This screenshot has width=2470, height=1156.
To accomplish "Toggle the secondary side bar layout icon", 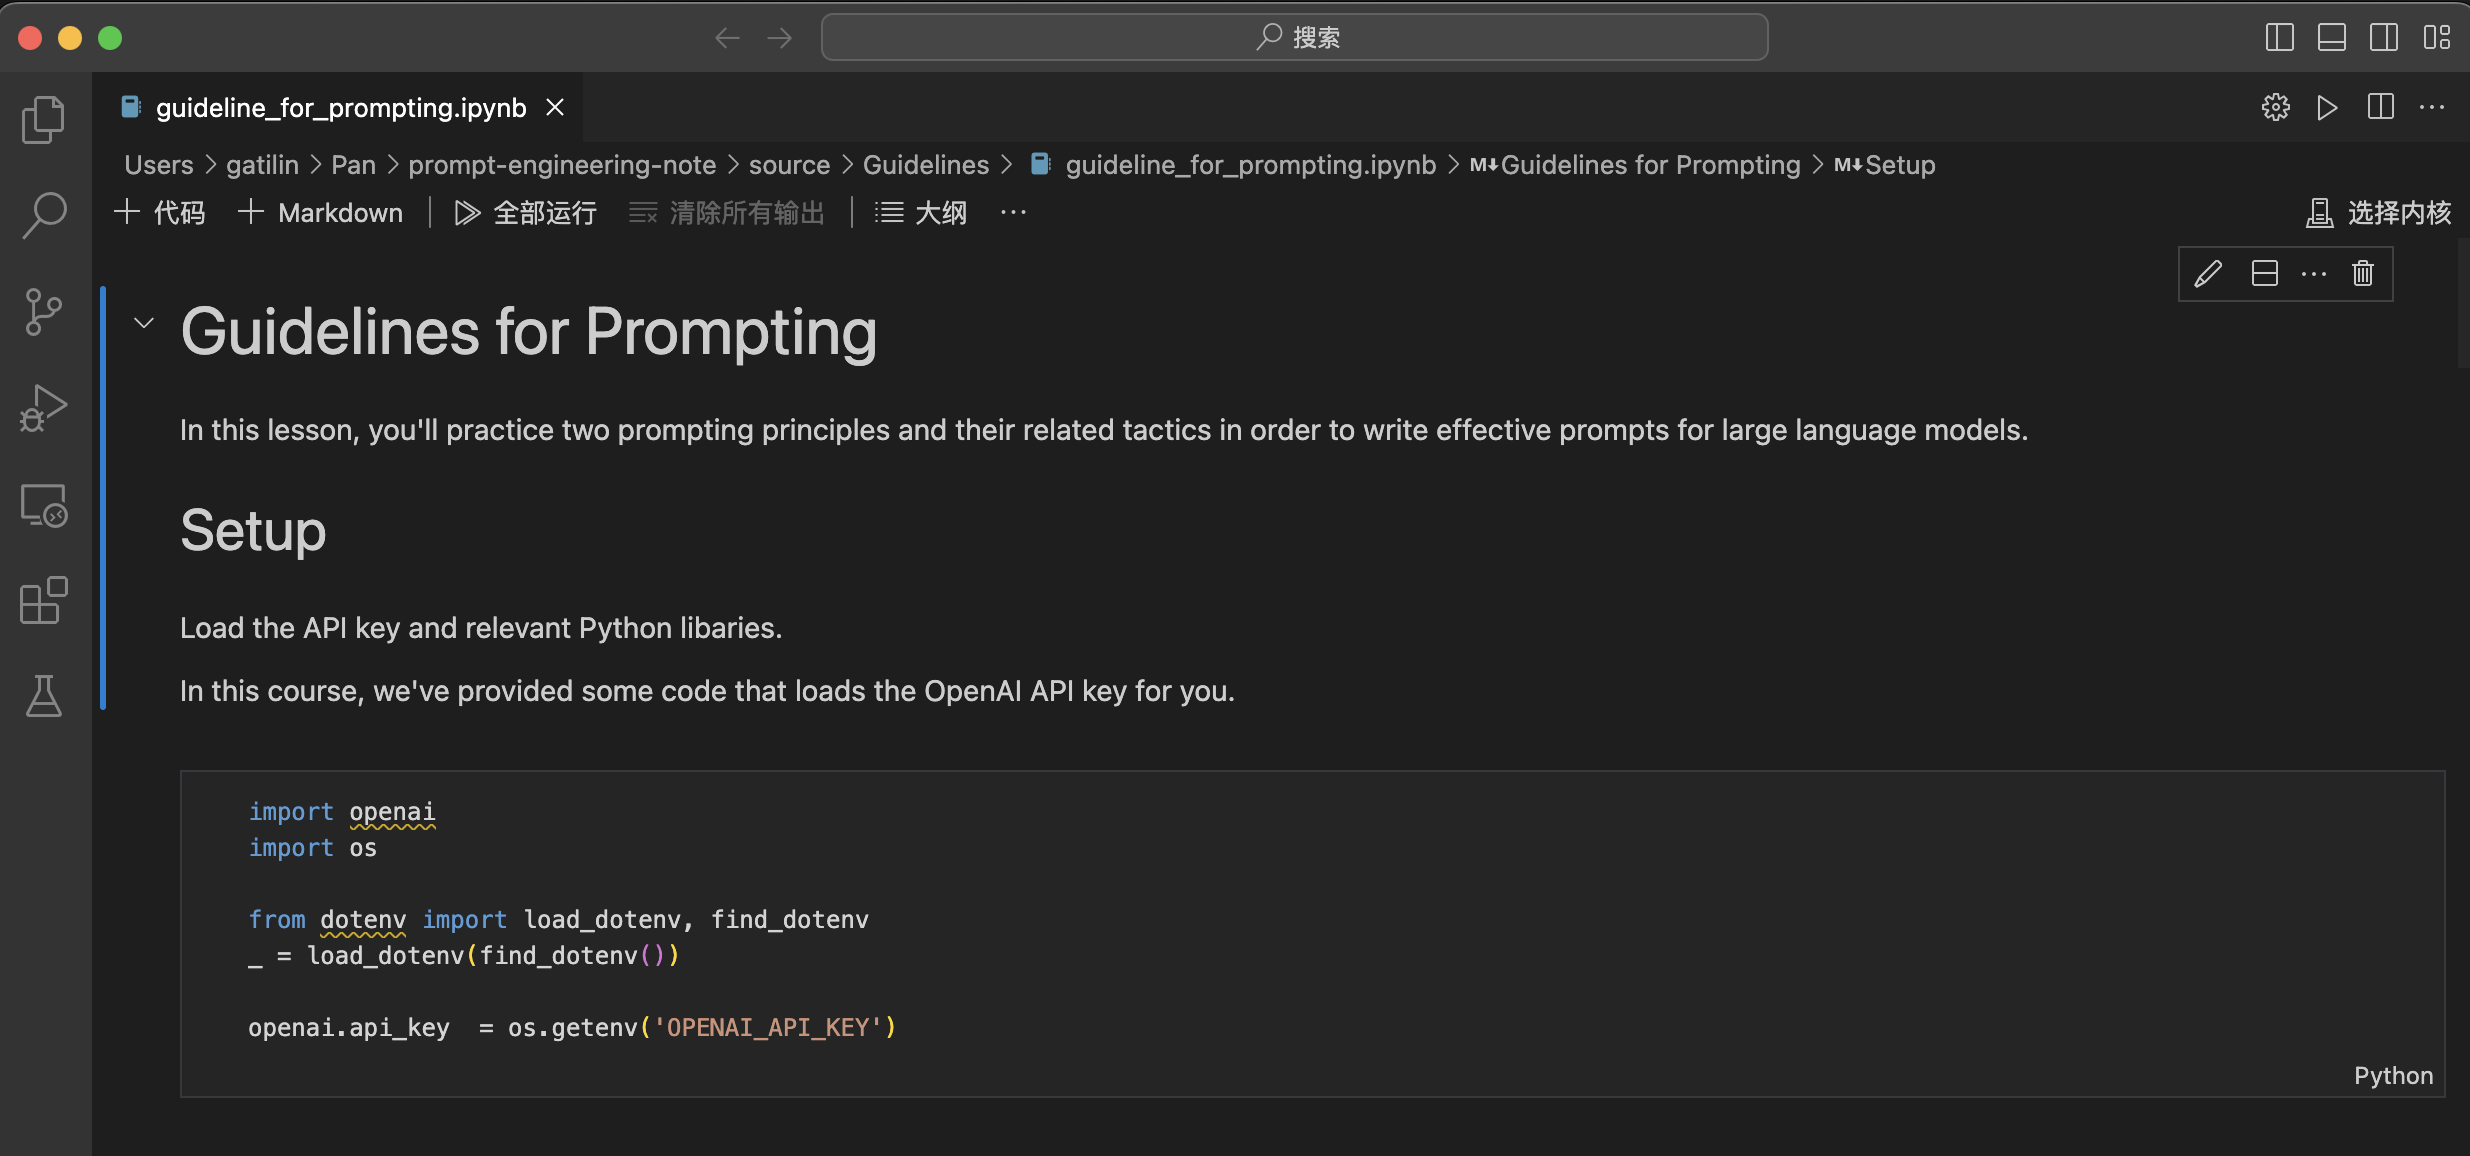I will pos(2383,38).
